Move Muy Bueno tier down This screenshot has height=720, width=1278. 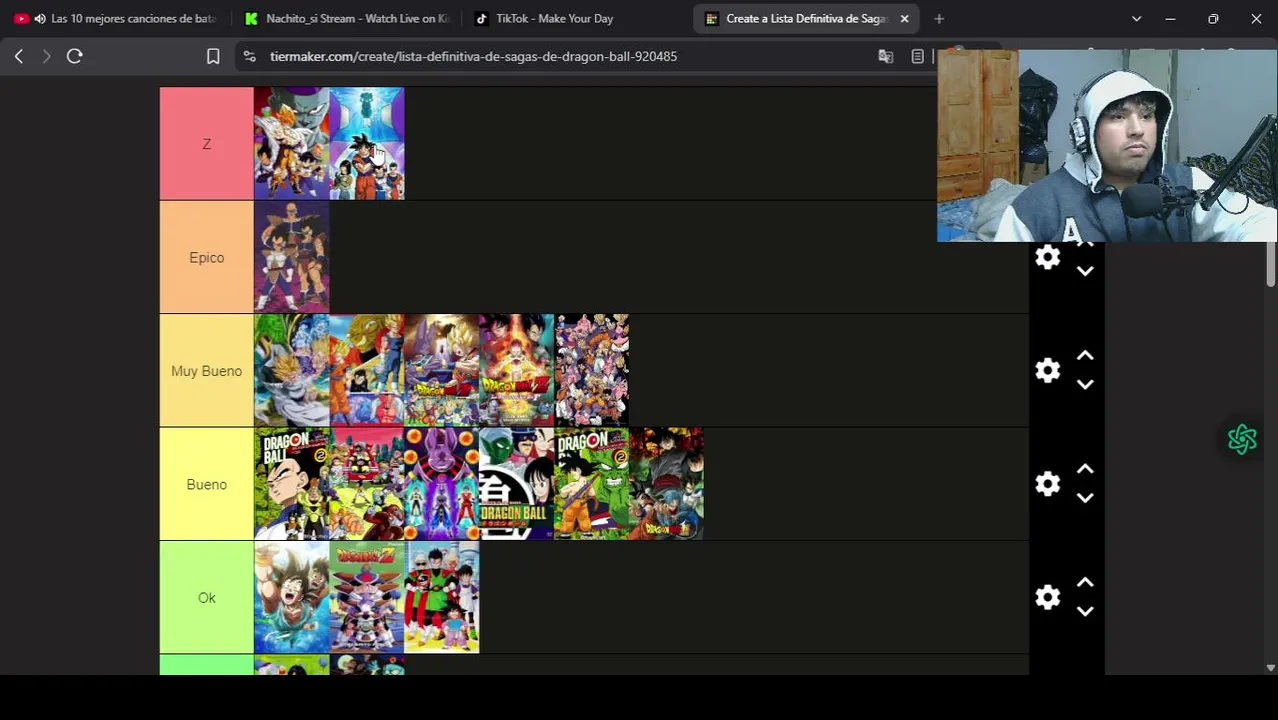click(x=1085, y=385)
